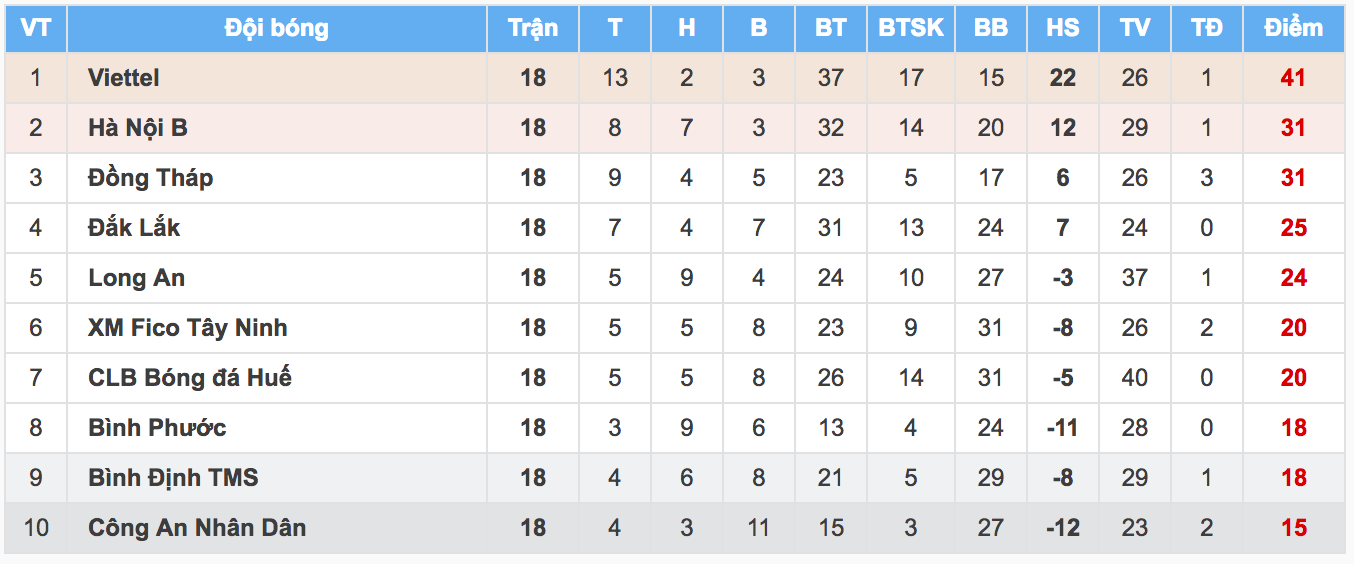Viewport: 1354px width, 564px height.
Task: Open the Hà Nội B team link
Action: [x=137, y=128]
